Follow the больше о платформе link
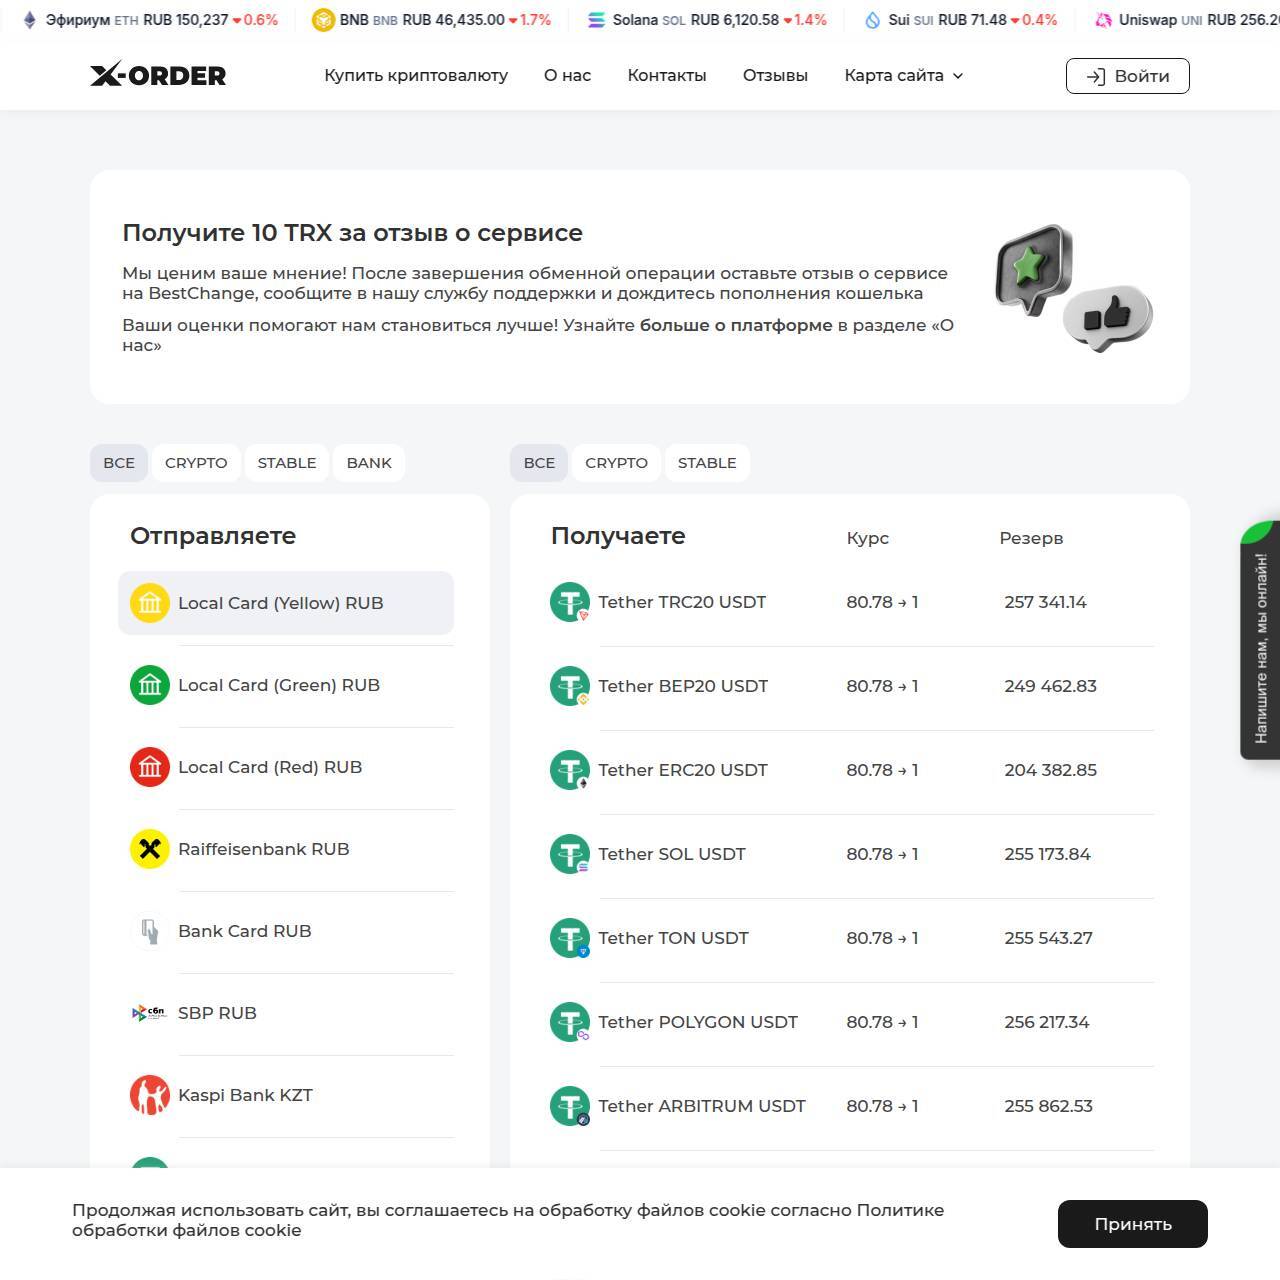This screenshot has height=1280, width=1280. [x=736, y=325]
